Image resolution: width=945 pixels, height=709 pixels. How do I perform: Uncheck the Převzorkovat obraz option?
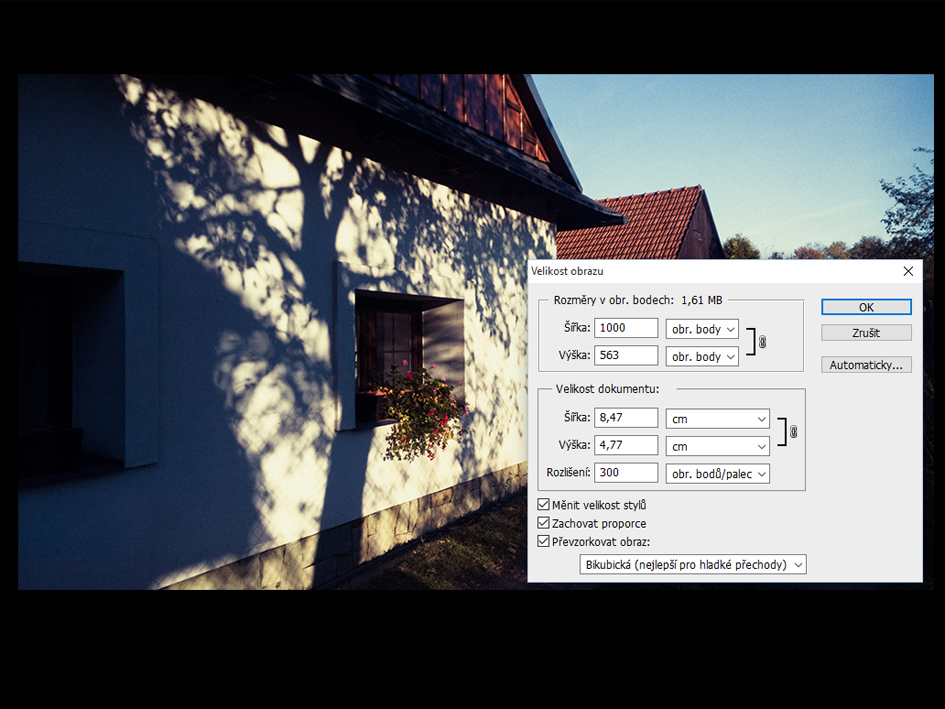[x=544, y=542]
